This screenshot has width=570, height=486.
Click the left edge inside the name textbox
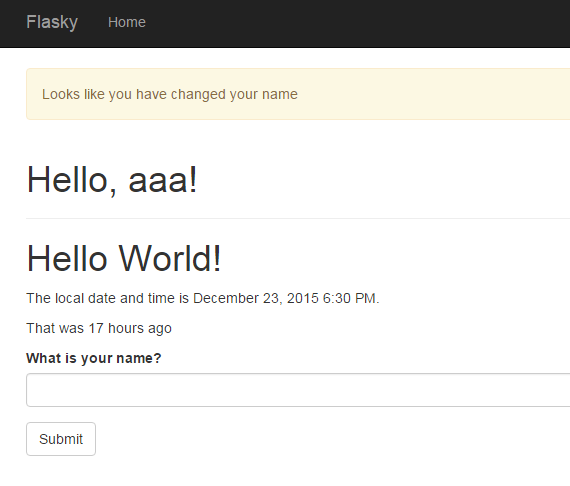click(35, 390)
